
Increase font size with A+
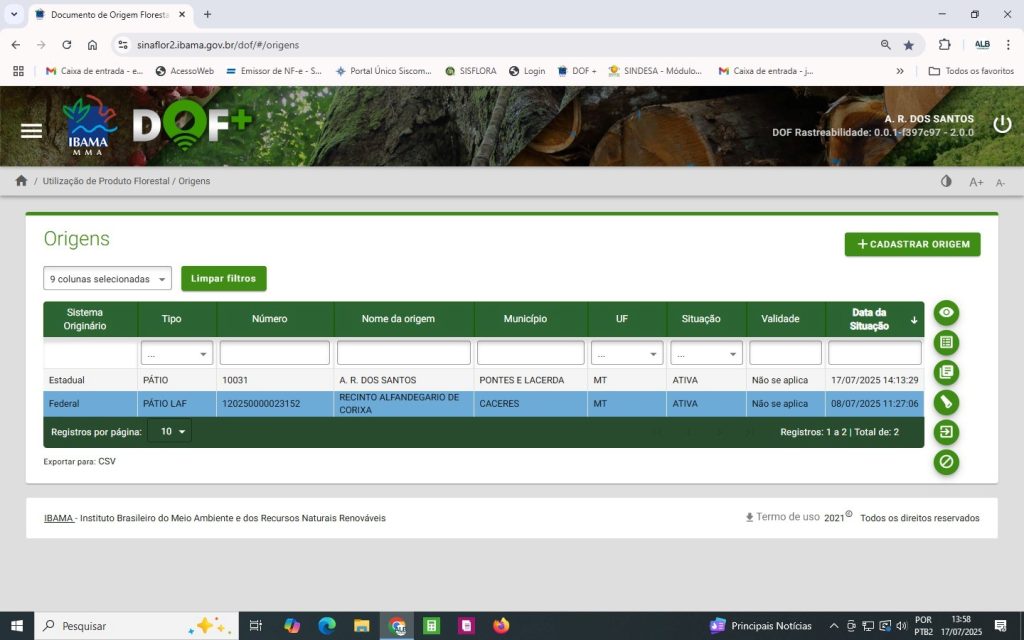click(976, 182)
